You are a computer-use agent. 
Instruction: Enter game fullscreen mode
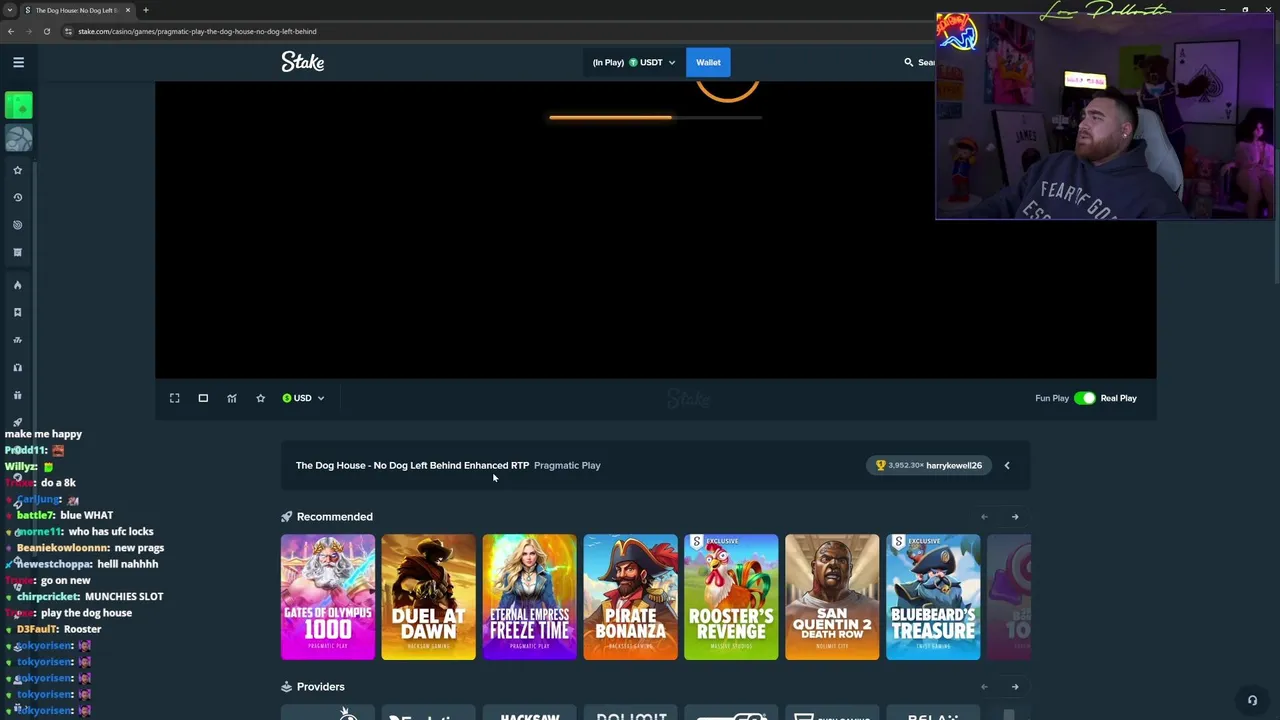coord(174,398)
